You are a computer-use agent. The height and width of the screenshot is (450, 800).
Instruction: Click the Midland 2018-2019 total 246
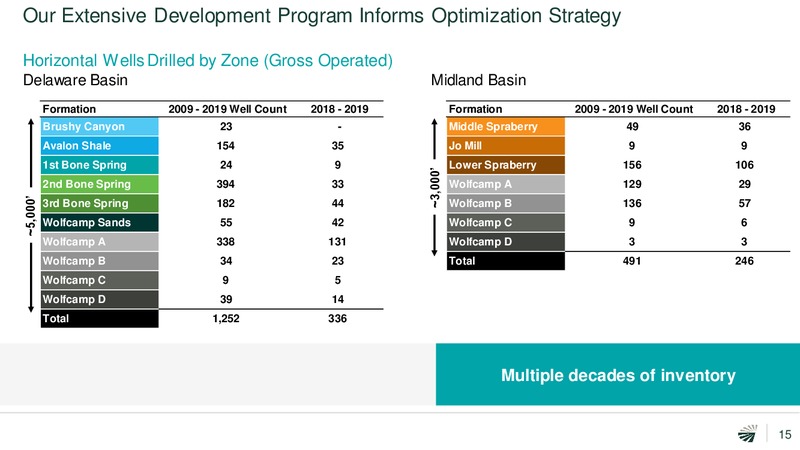[x=744, y=261]
